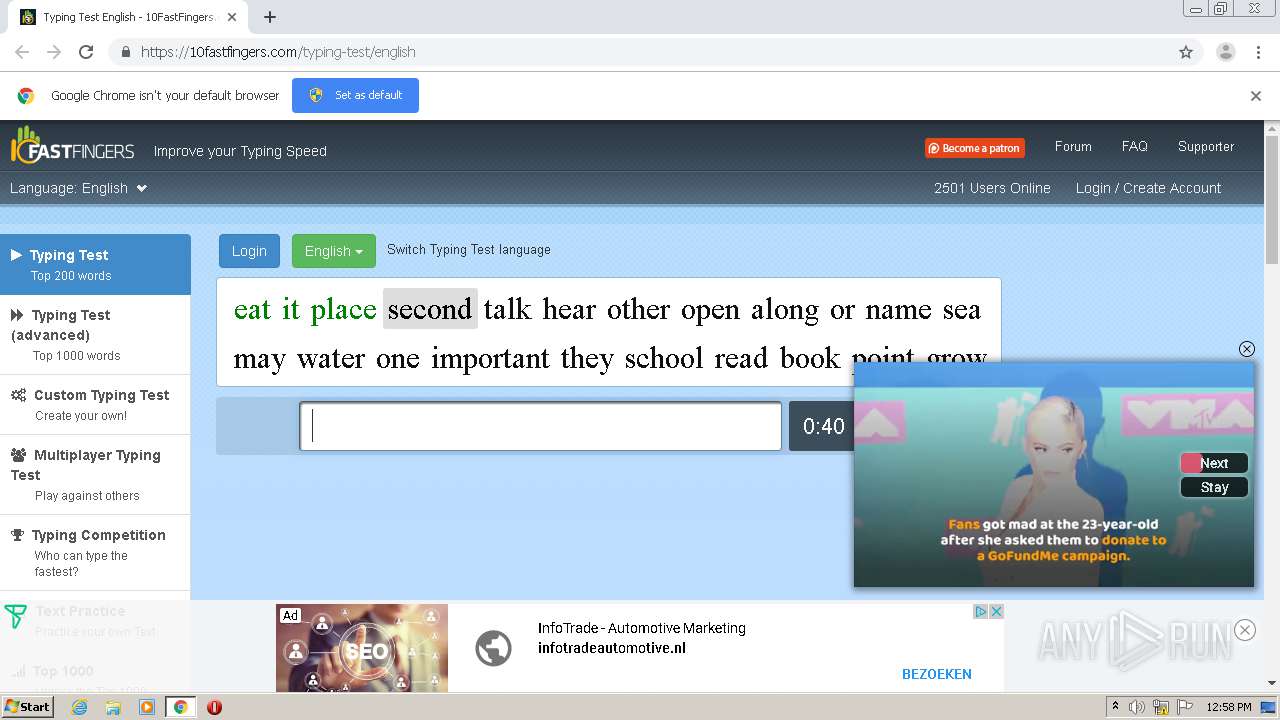Click the scrollbar down arrow

[x=1272, y=684]
